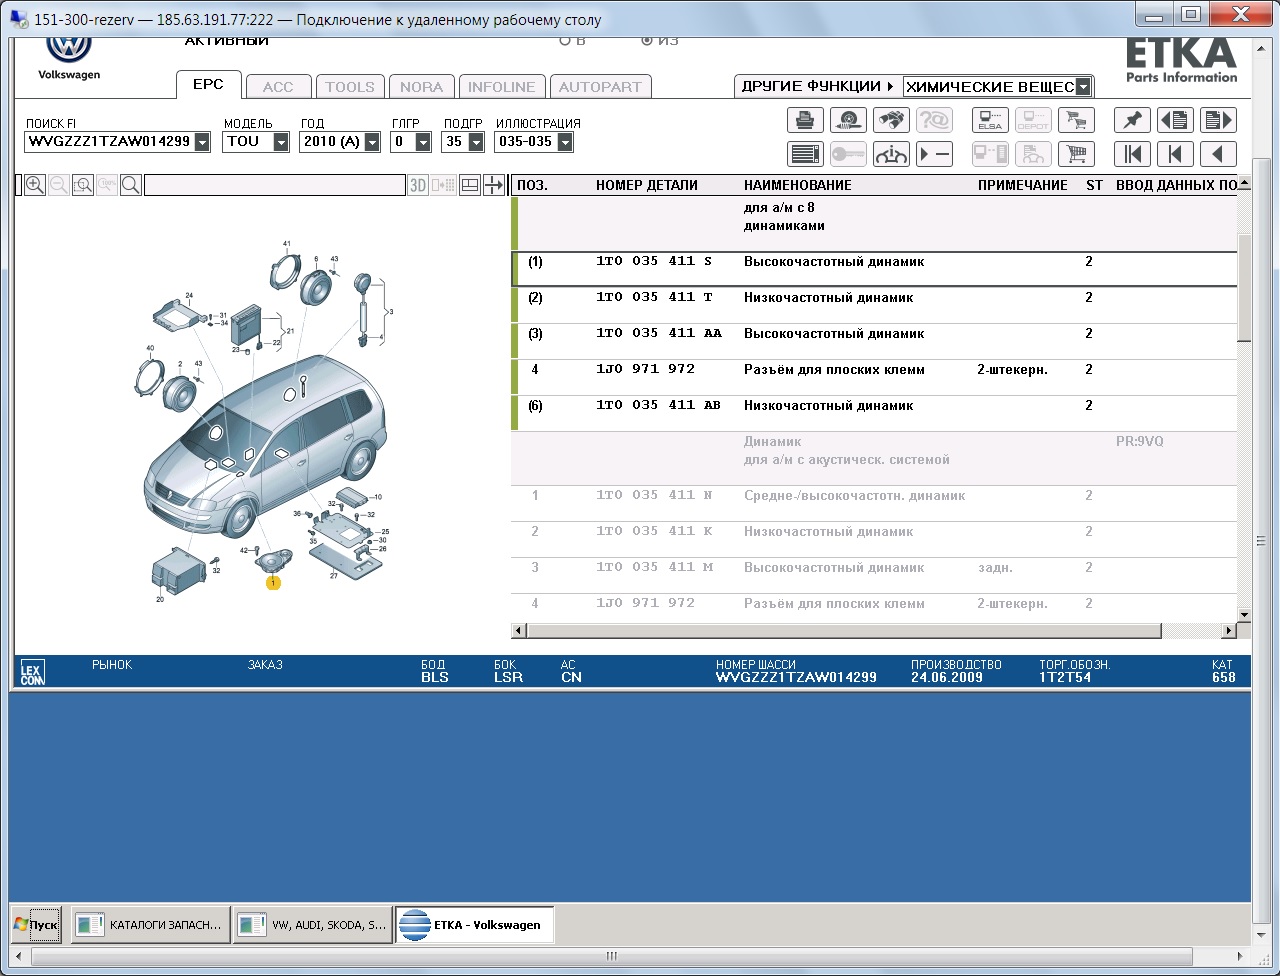Click the plain magnifier search icon
Viewport: 1280px width, 976px height.
click(x=131, y=185)
